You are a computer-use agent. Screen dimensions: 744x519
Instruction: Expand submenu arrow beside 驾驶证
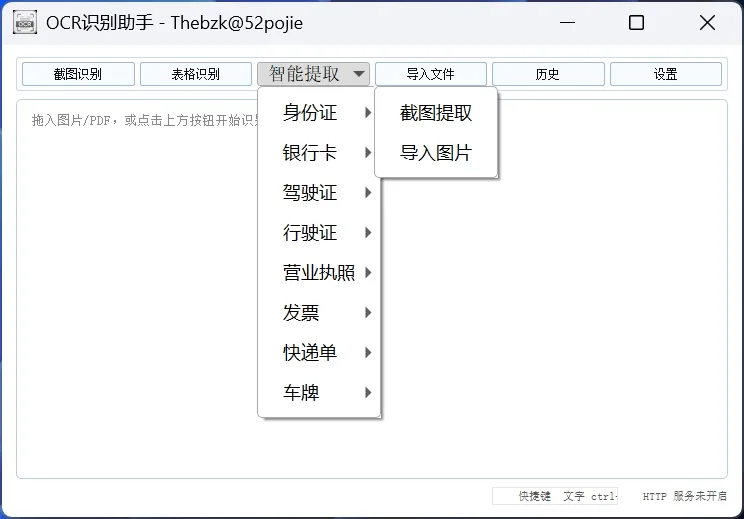point(368,193)
